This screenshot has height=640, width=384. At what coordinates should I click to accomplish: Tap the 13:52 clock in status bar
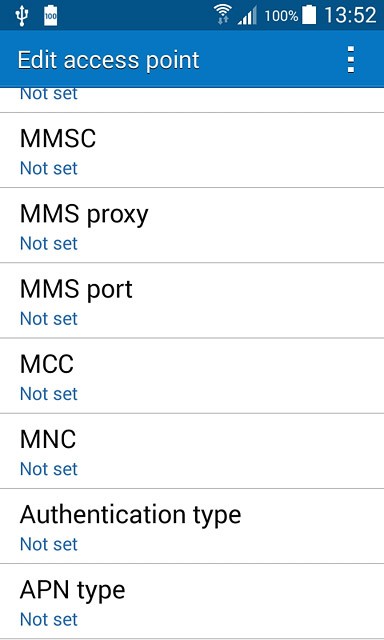[x=350, y=16]
